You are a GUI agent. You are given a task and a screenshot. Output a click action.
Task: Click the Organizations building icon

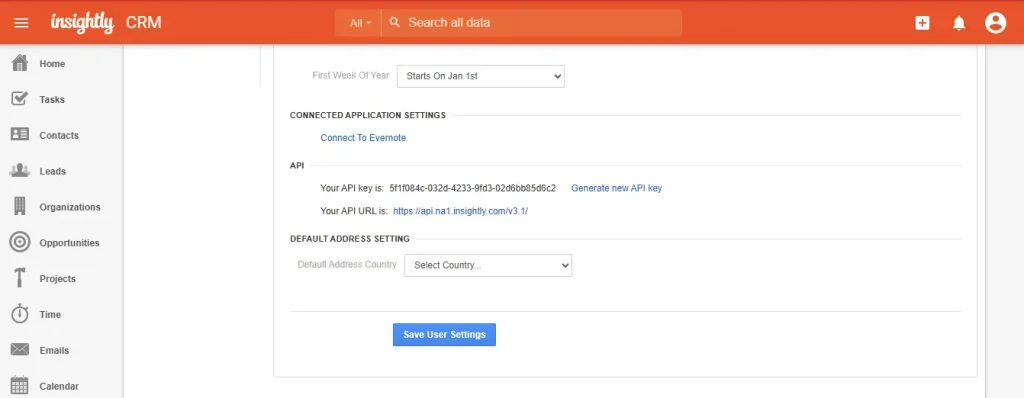tap(20, 207)
